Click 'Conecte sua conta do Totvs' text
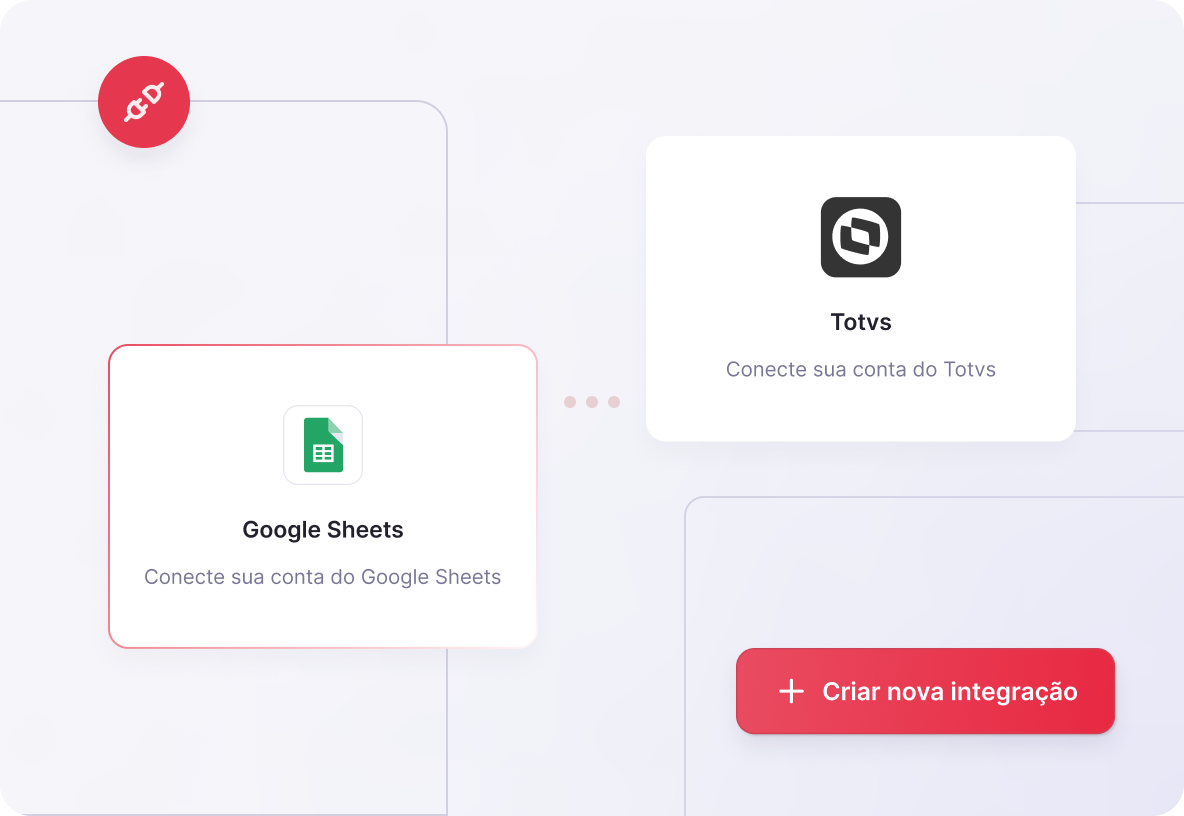 (861, 369)
